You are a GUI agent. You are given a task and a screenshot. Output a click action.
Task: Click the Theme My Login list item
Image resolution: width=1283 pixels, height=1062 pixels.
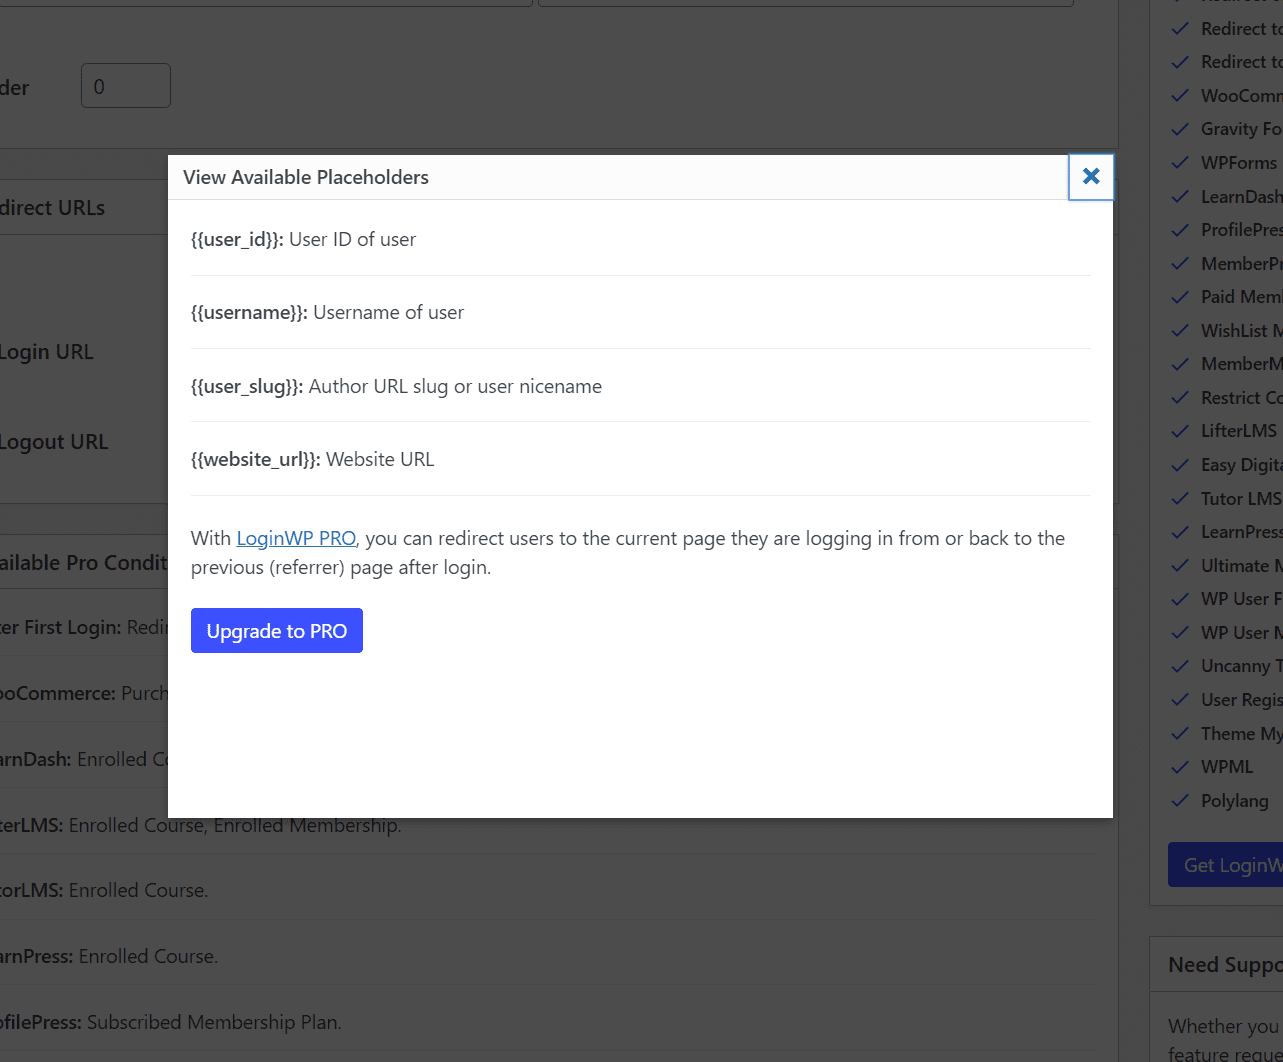[x=1241, y=734]
